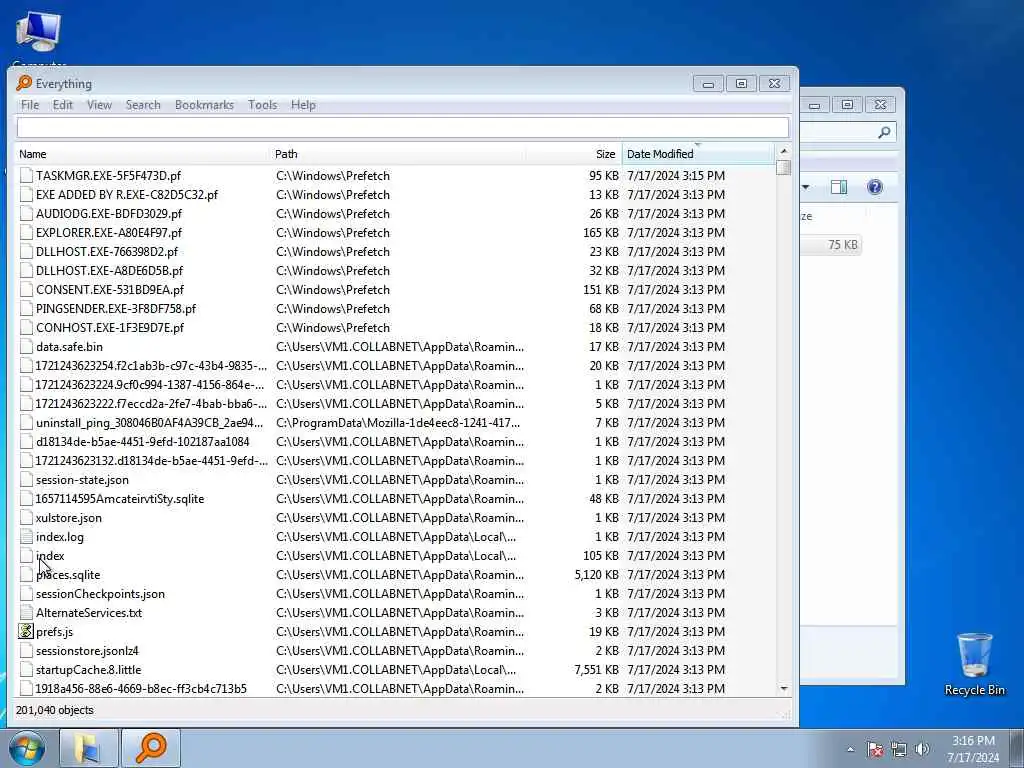Open the Windows Start menu

[x=26, y=748]
